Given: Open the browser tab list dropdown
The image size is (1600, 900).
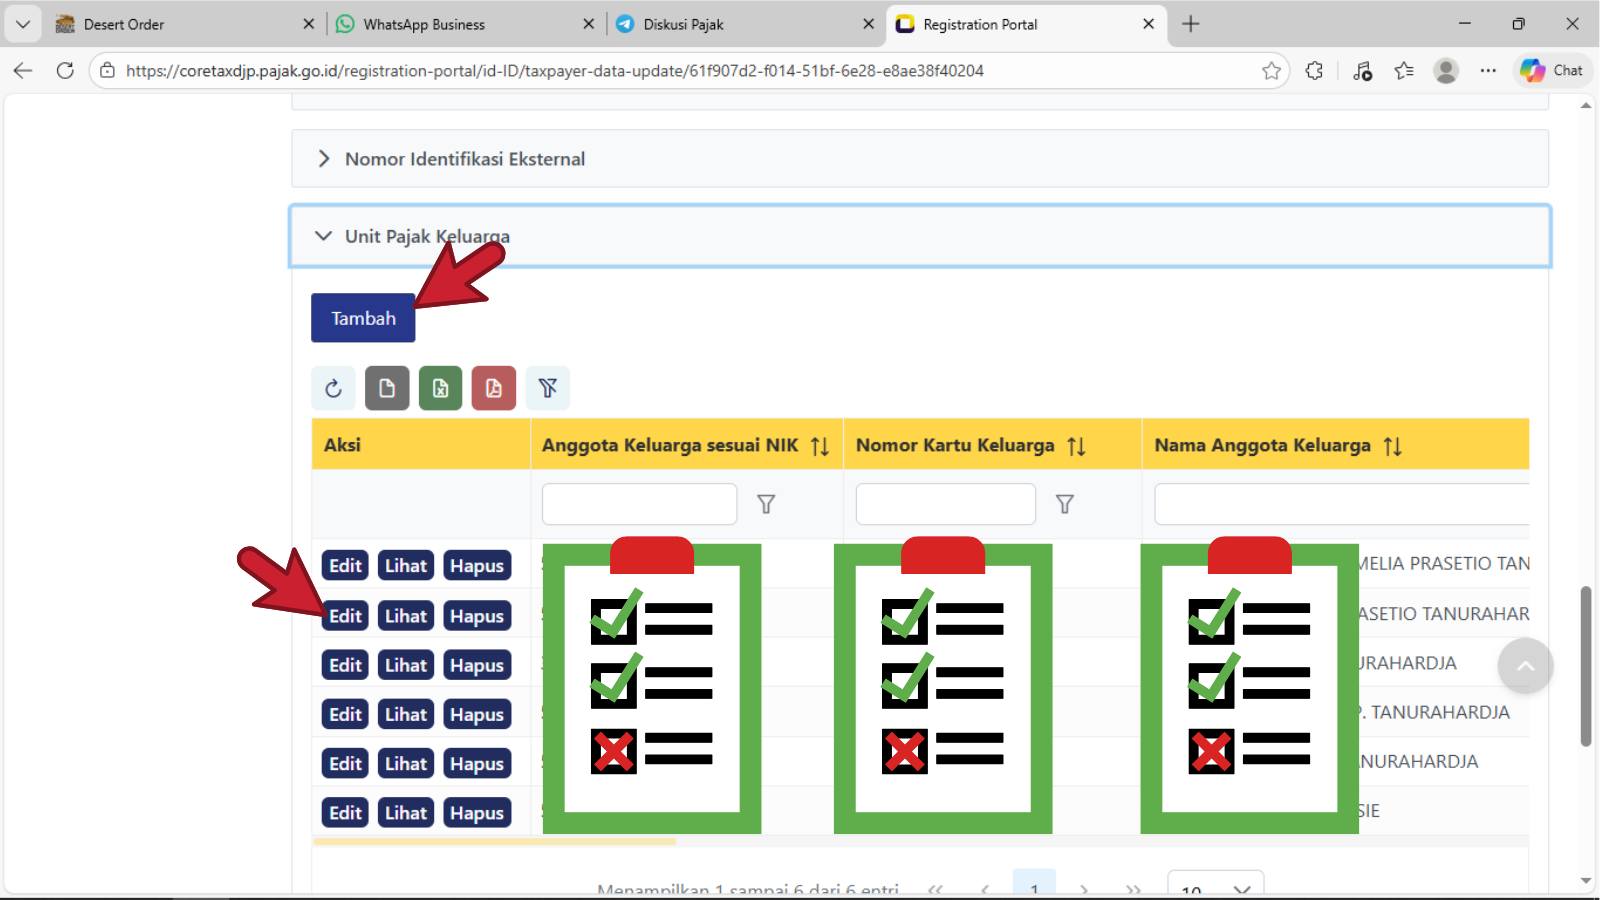Looking at the screenshot, I should pyautogui.click(x=23, y=24).
